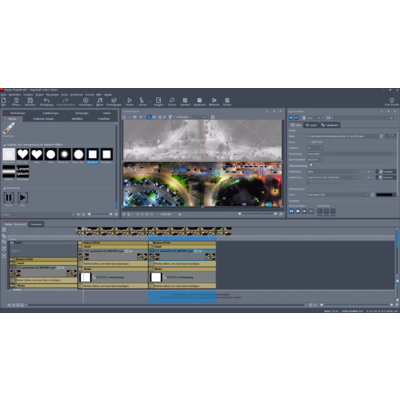Viewport: 400px width, 400px height.
Task: Click the Hinzufügen toolbar icon
Action: [x=86, y=101]
